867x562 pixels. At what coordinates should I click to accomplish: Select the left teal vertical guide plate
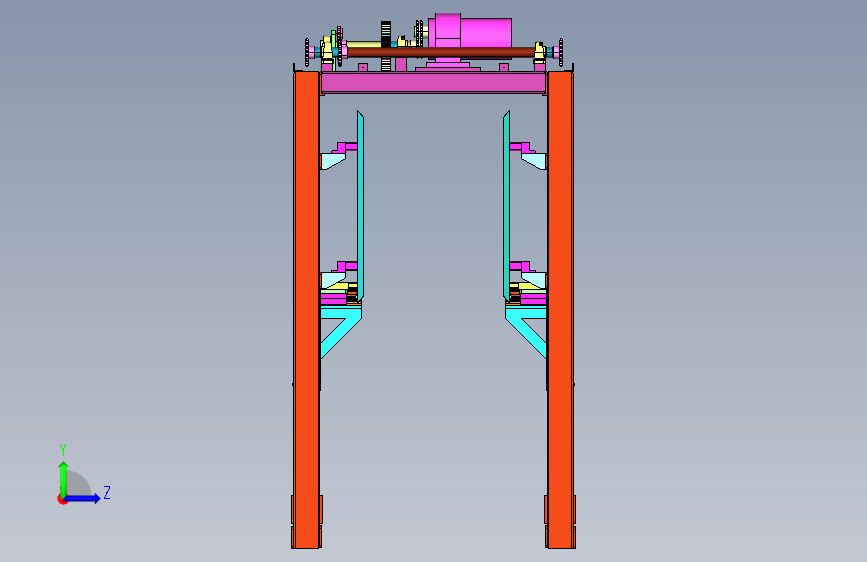(x=361, y=206)
